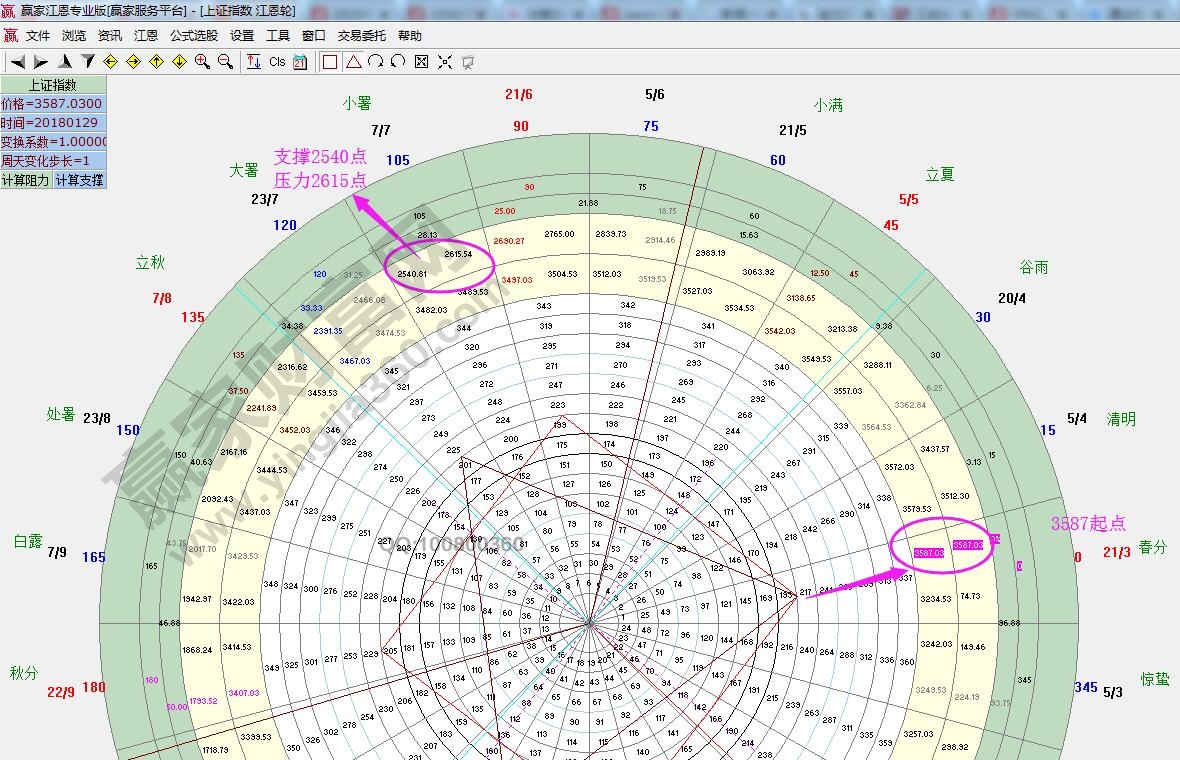The width and height of the screenshot is (1180, 760).
Task: Click the black left arrow toolbar icon
Action: 17,62
